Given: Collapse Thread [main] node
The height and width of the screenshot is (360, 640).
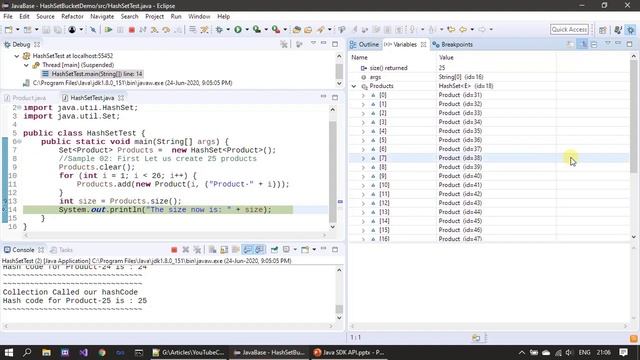Looking at the screenshot, I should [26, 65].
